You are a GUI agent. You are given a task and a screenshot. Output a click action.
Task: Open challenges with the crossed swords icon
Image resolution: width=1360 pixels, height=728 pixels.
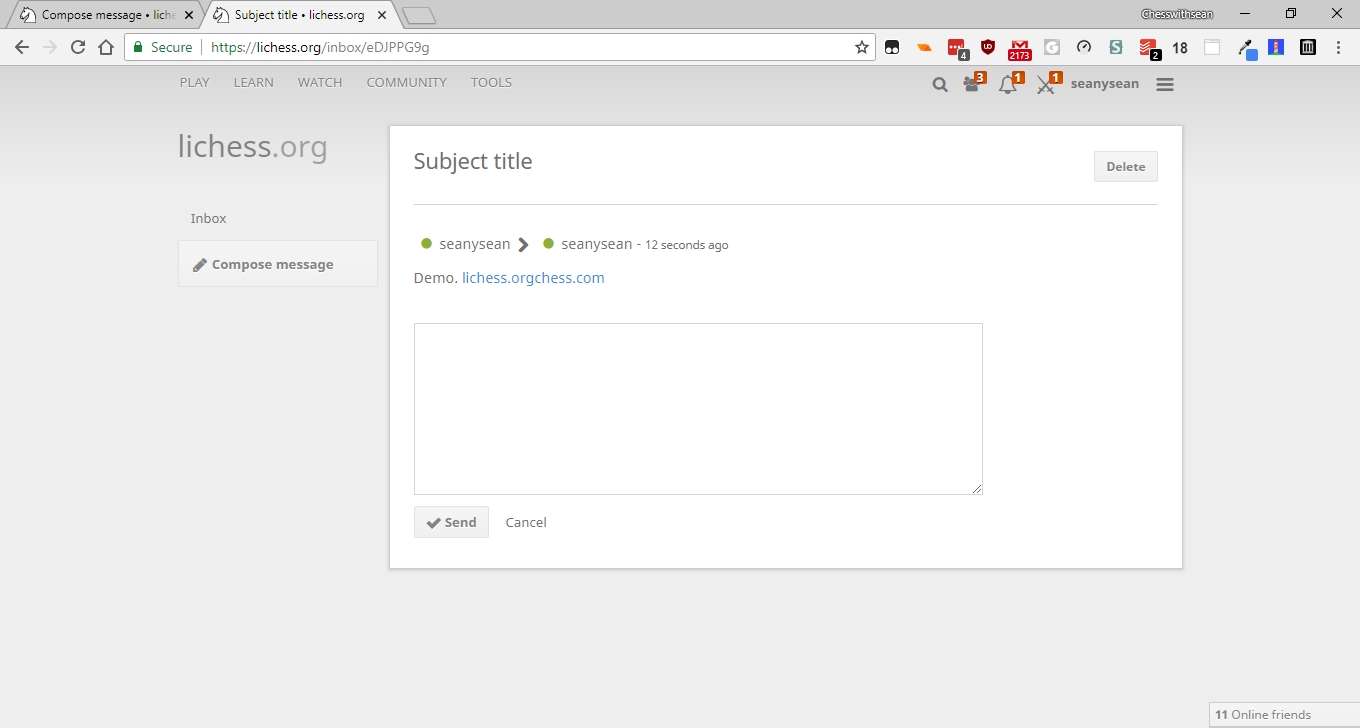tap(1047, 84)
